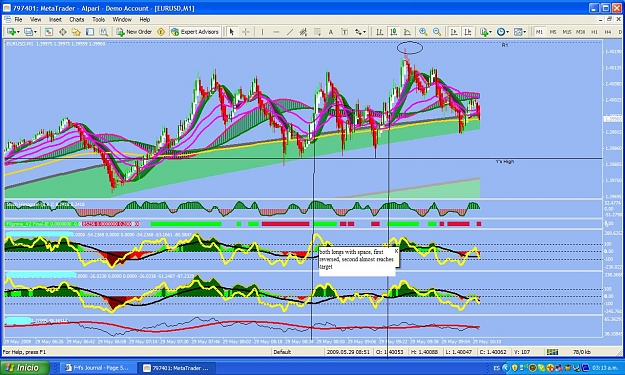The width and height of the screenshot is (625, 375).
Task: Click the connection status bars indicator
Action: tap(552, 352)
